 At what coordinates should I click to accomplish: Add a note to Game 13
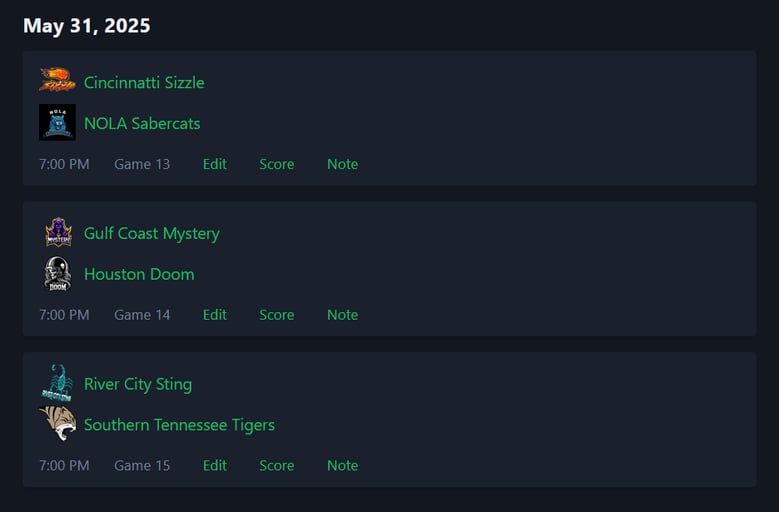342,164
